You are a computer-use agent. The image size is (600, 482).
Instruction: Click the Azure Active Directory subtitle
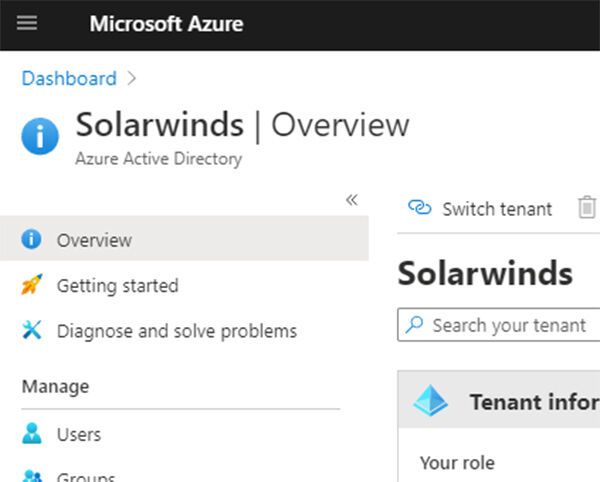[x=159, y=158]
